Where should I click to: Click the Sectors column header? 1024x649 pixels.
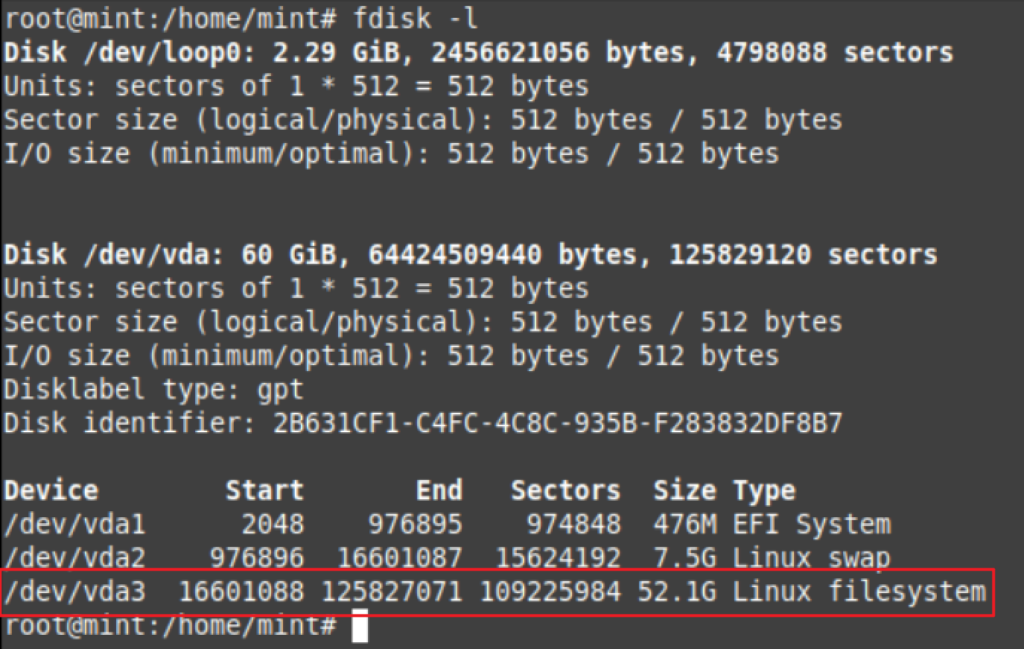tap(566, 490)
